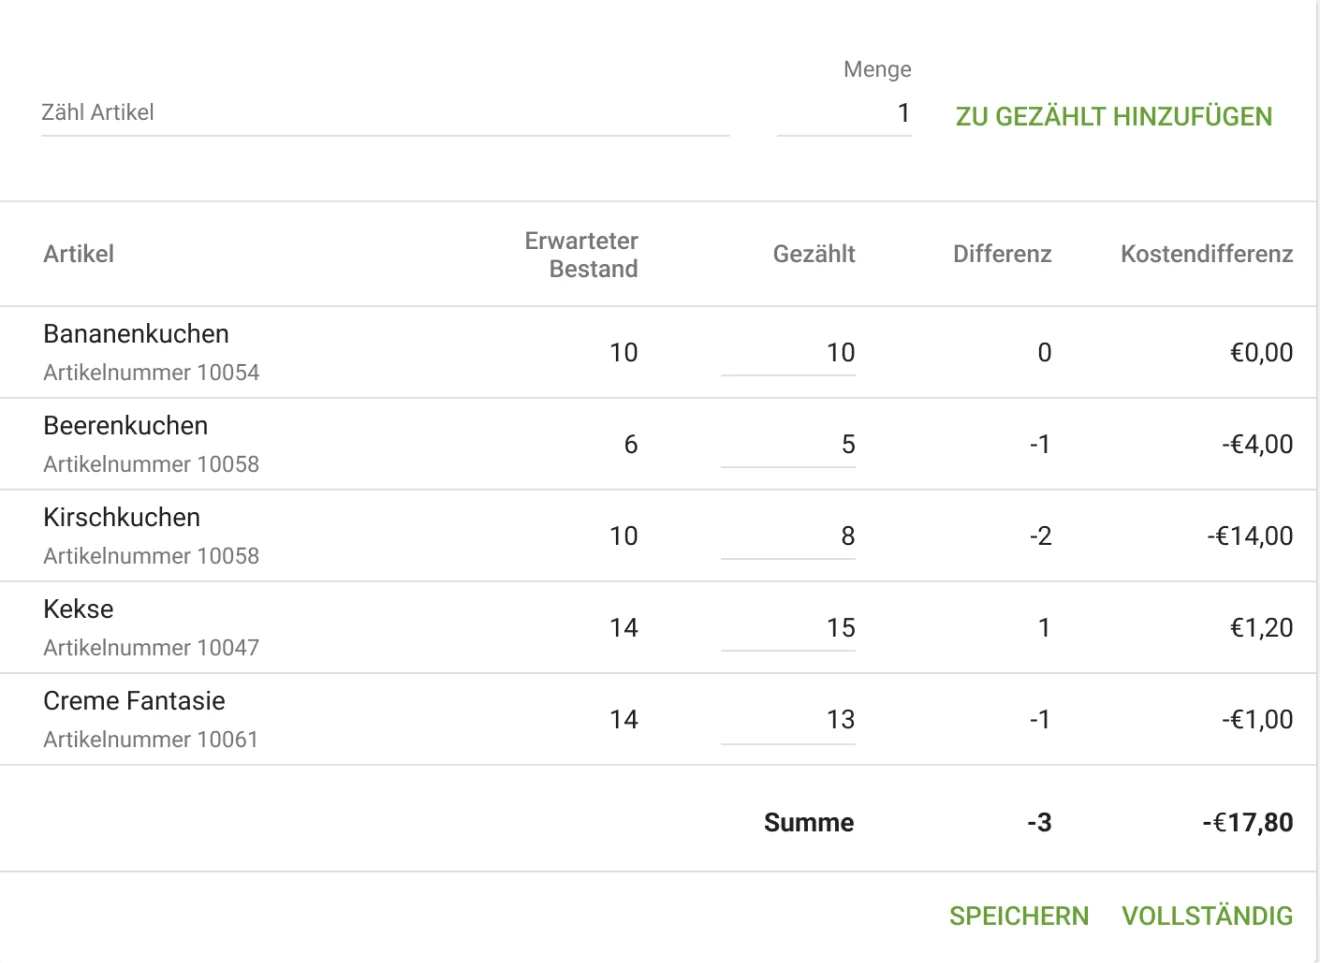Sort by the Differenz column header
Screen dimensions: 1320x963
pos(1002,254)
